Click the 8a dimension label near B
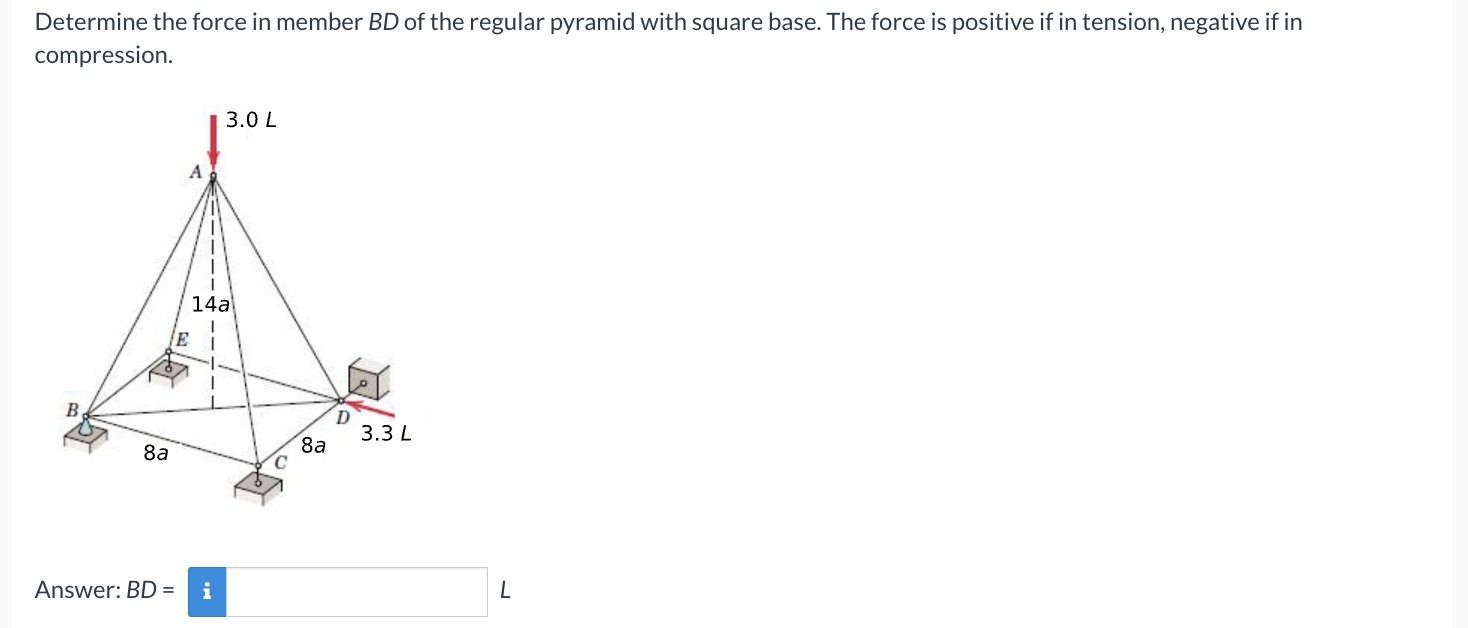 coord(155,453)
